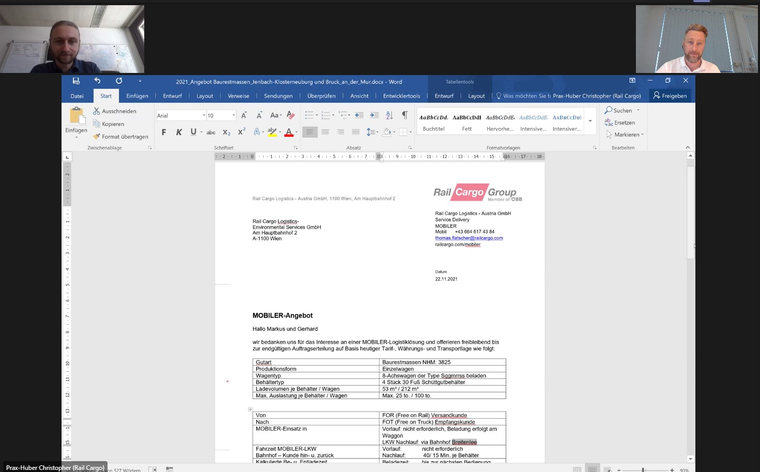The image size is (760, 472).
Task: Click the Prax-Huber Christopher account name
Action: (x=597, y=96)
